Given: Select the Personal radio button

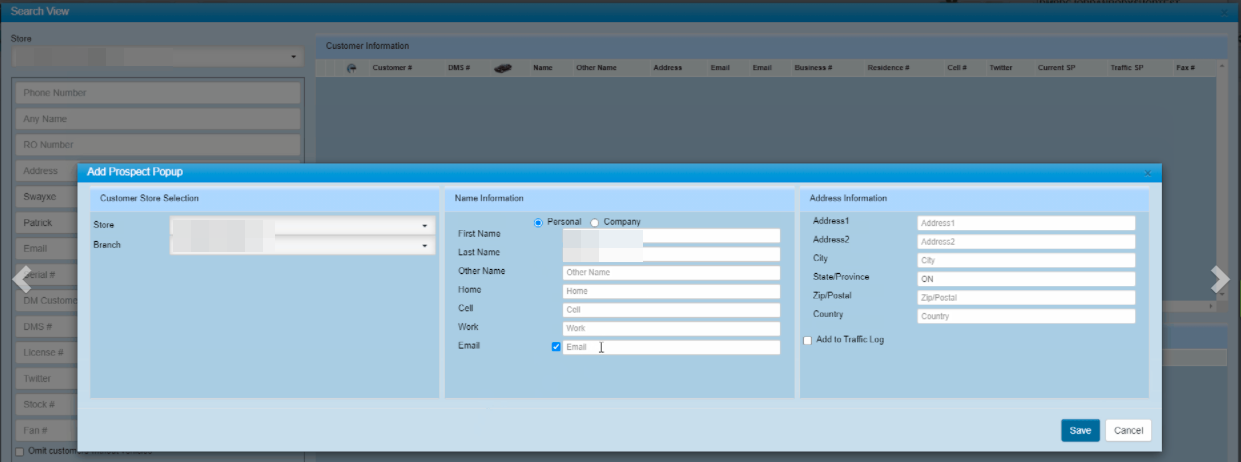Looking at the screenshot, I should (x=539, y=222).
